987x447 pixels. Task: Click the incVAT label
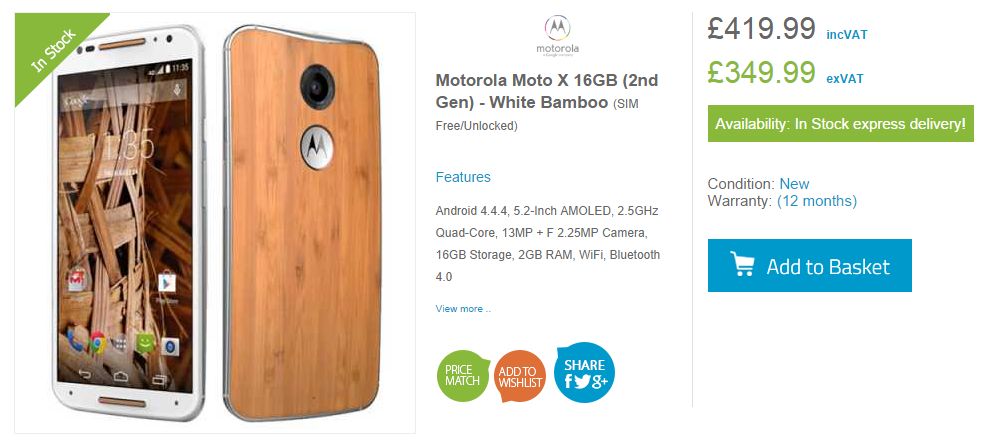click(846, 35)
